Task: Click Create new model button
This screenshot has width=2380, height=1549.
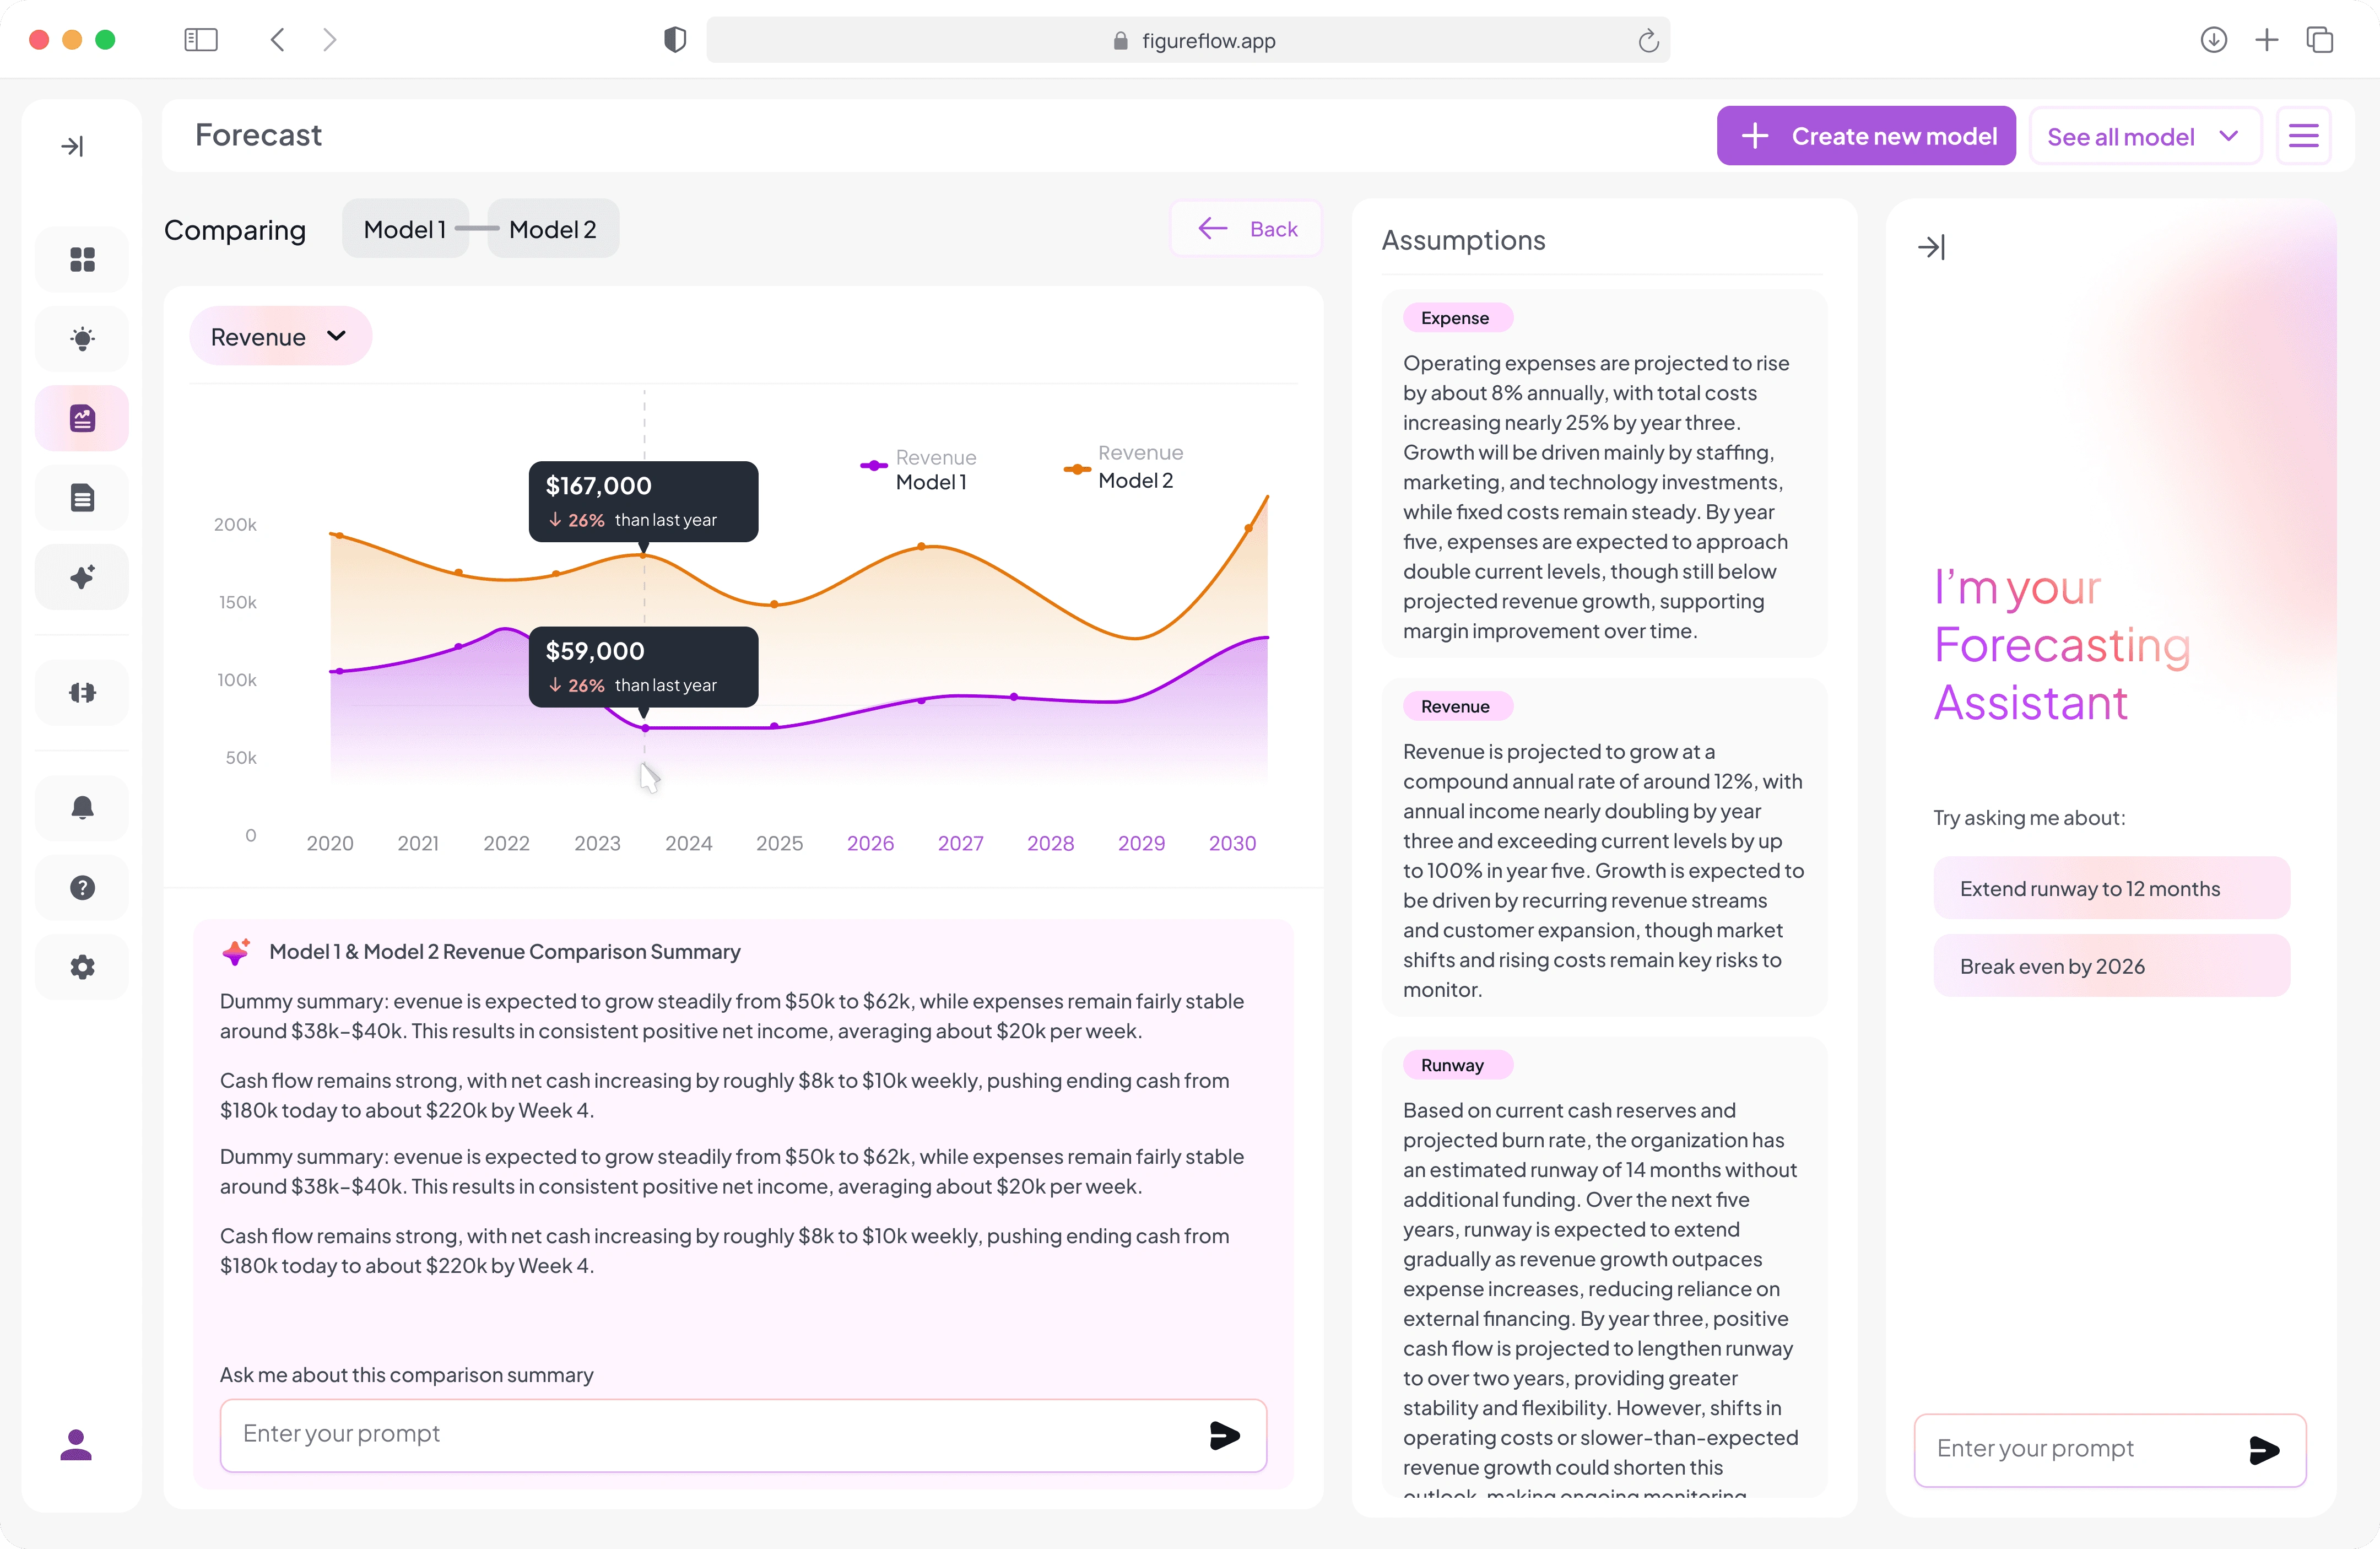Action: pyautogui.click(x=1866, y=136)
